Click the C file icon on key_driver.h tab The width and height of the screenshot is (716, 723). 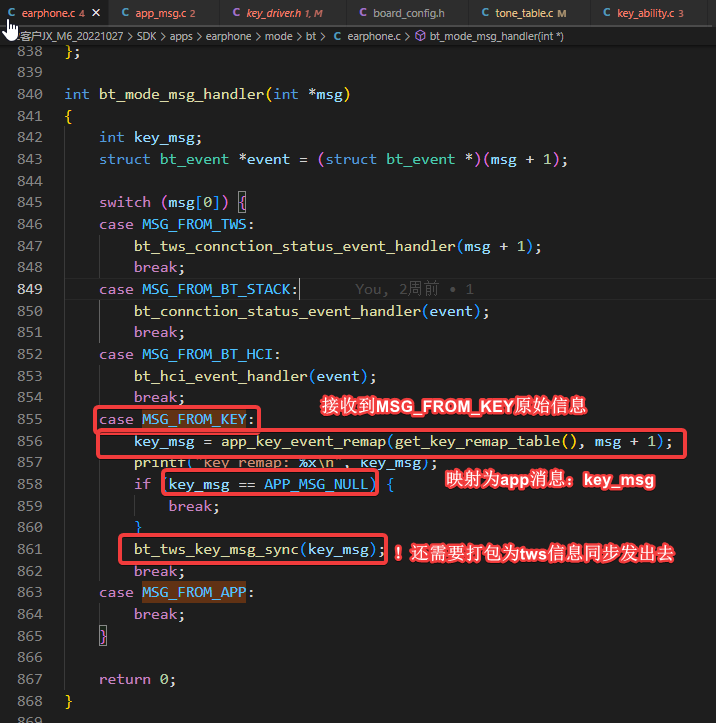point(236,13)
